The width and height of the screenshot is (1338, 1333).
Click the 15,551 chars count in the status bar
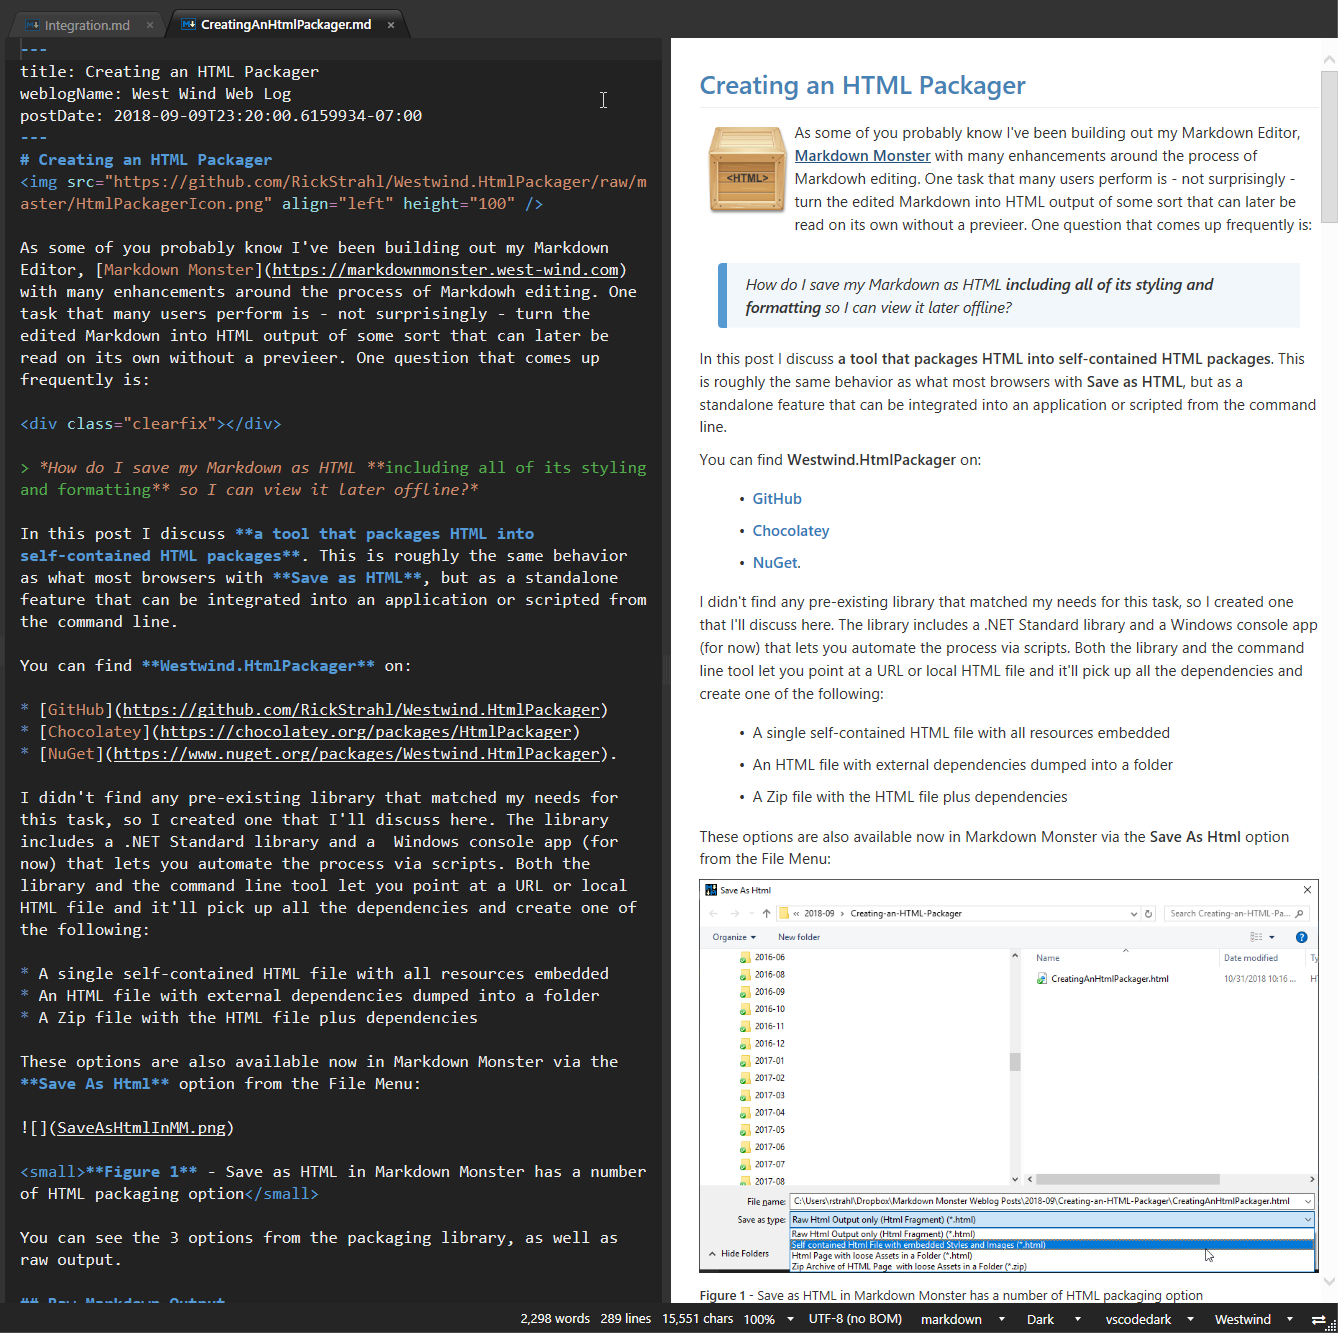(698, 1319)
